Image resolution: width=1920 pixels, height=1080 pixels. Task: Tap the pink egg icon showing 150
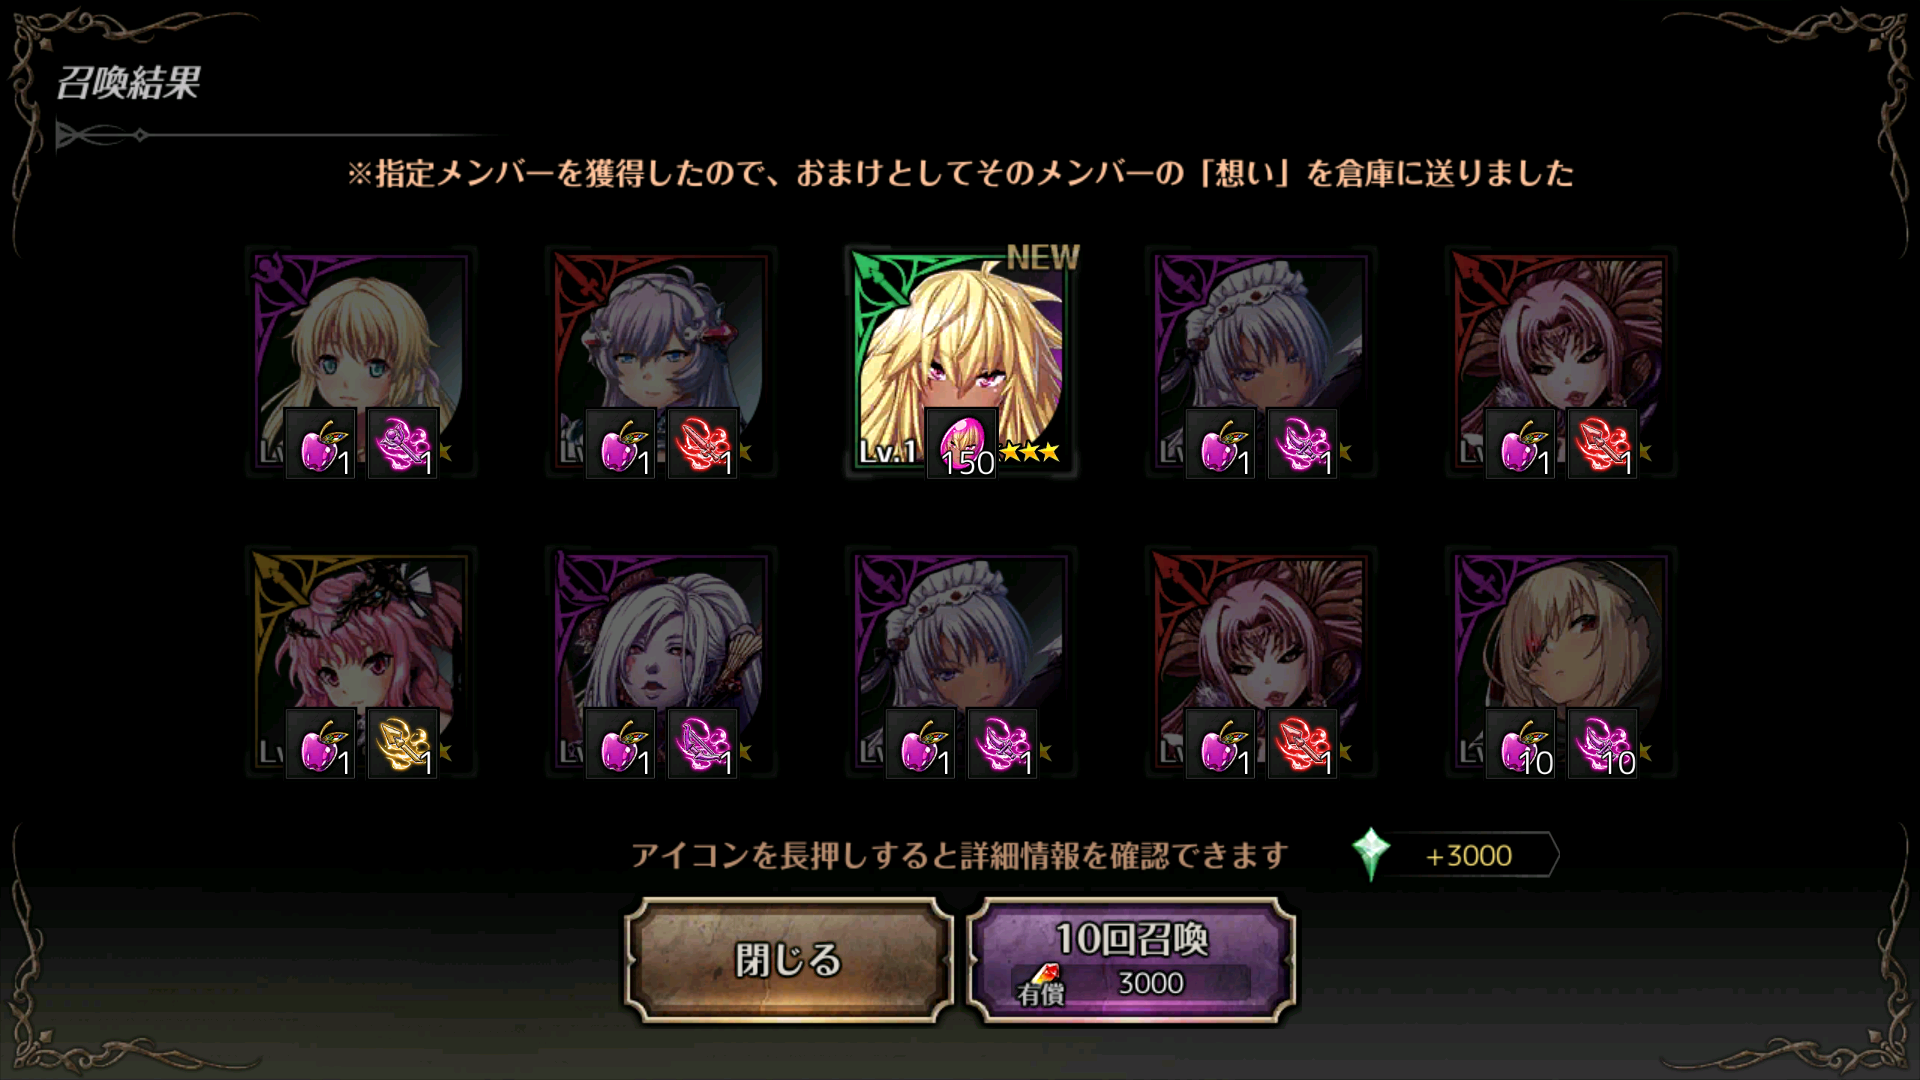[961, 442]
